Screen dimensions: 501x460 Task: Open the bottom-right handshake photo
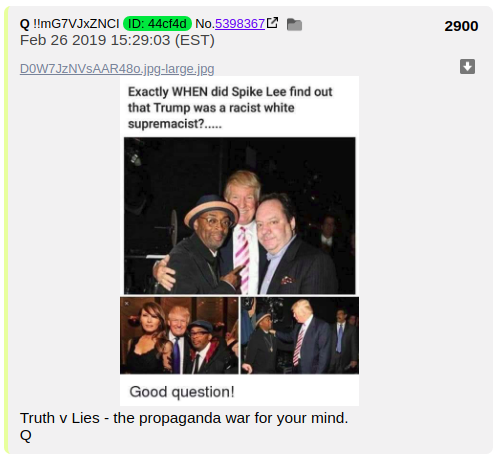pyautogui.click(x=300, y=335)
